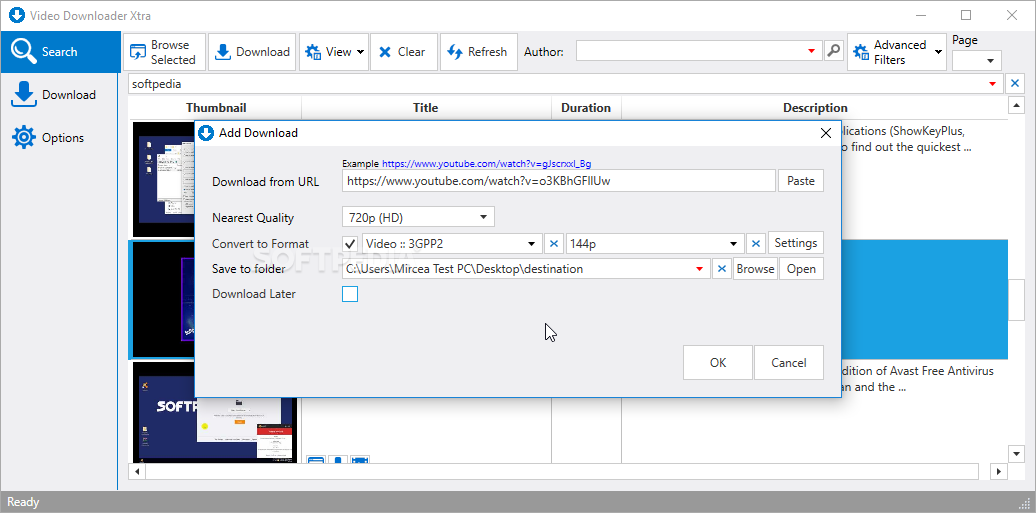The width and height of the screenshot is (1036, 513).
Task: Open the 144p resolution dropdown
Action: (x=655, y=243)
